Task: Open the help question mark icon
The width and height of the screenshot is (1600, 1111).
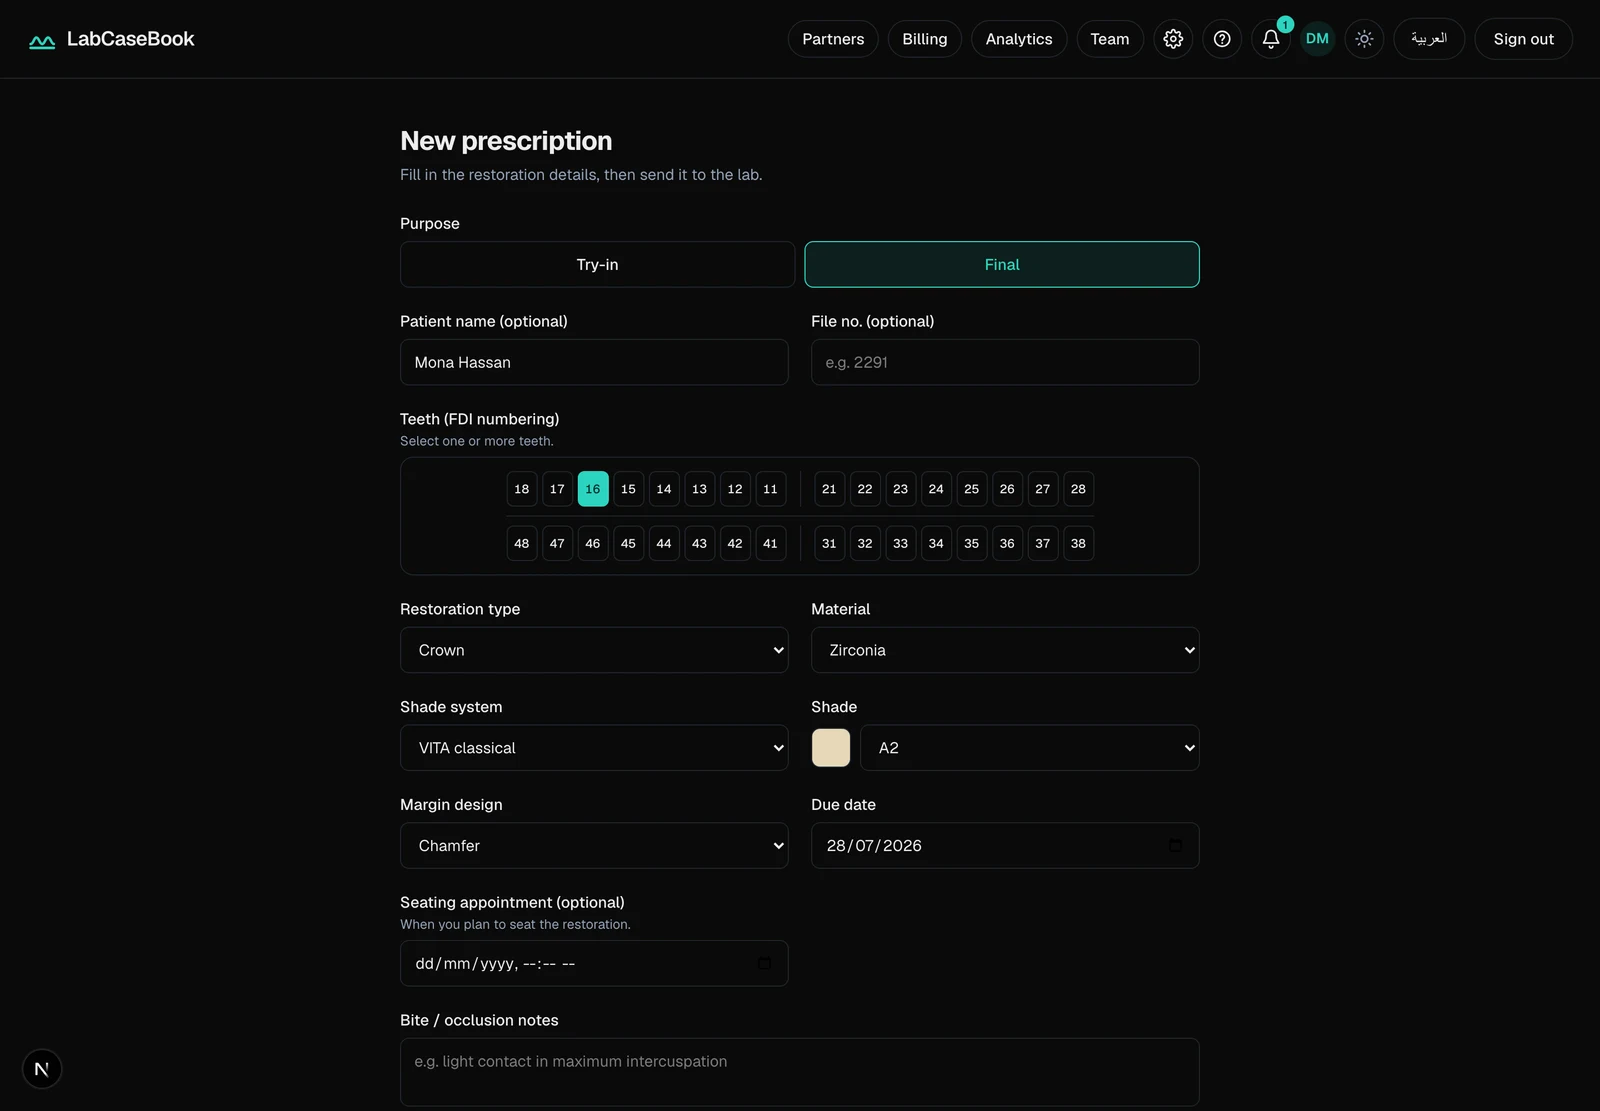Action: pyautogui.click(x=1222, y=39)
